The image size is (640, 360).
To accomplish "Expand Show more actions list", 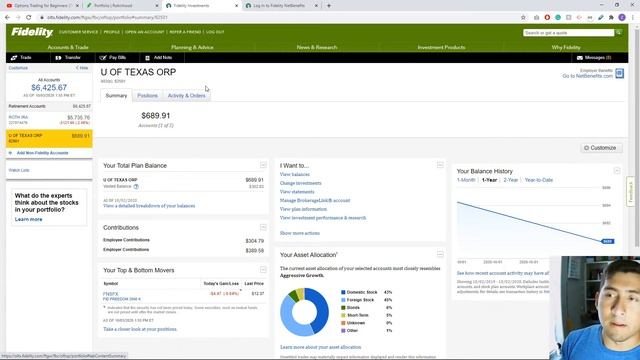I will (x=300, y=233).
